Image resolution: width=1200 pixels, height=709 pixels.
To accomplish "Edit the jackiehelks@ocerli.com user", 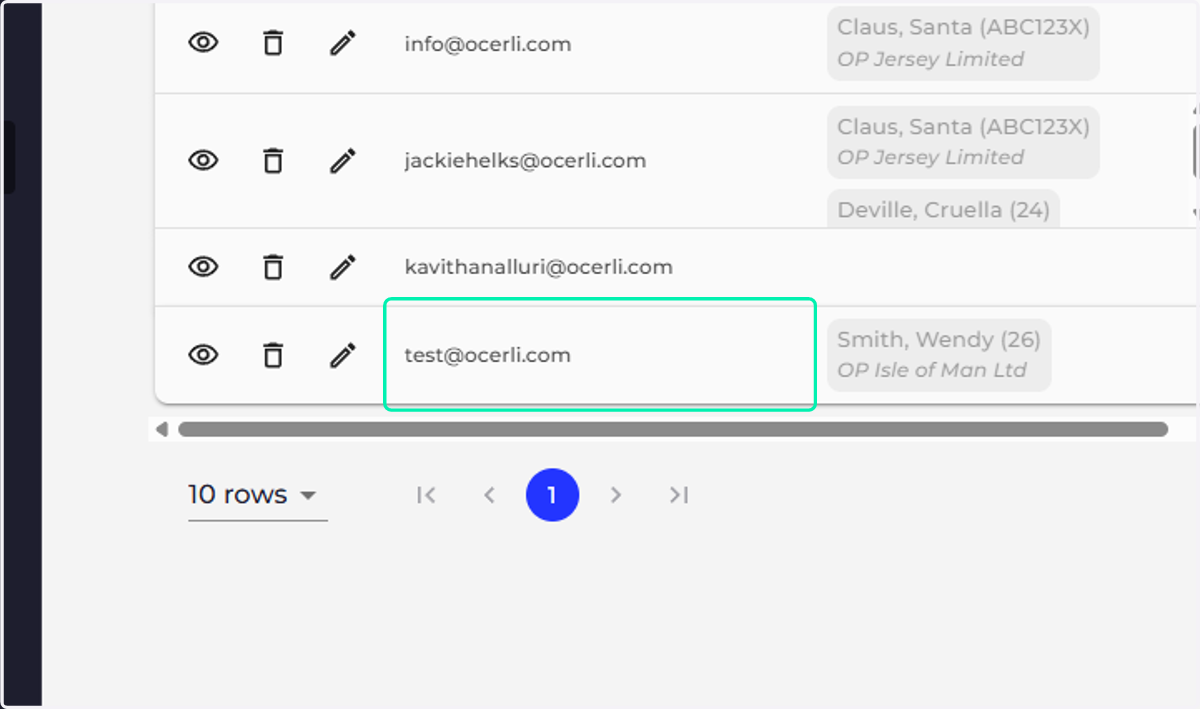I will coord(343,160).
